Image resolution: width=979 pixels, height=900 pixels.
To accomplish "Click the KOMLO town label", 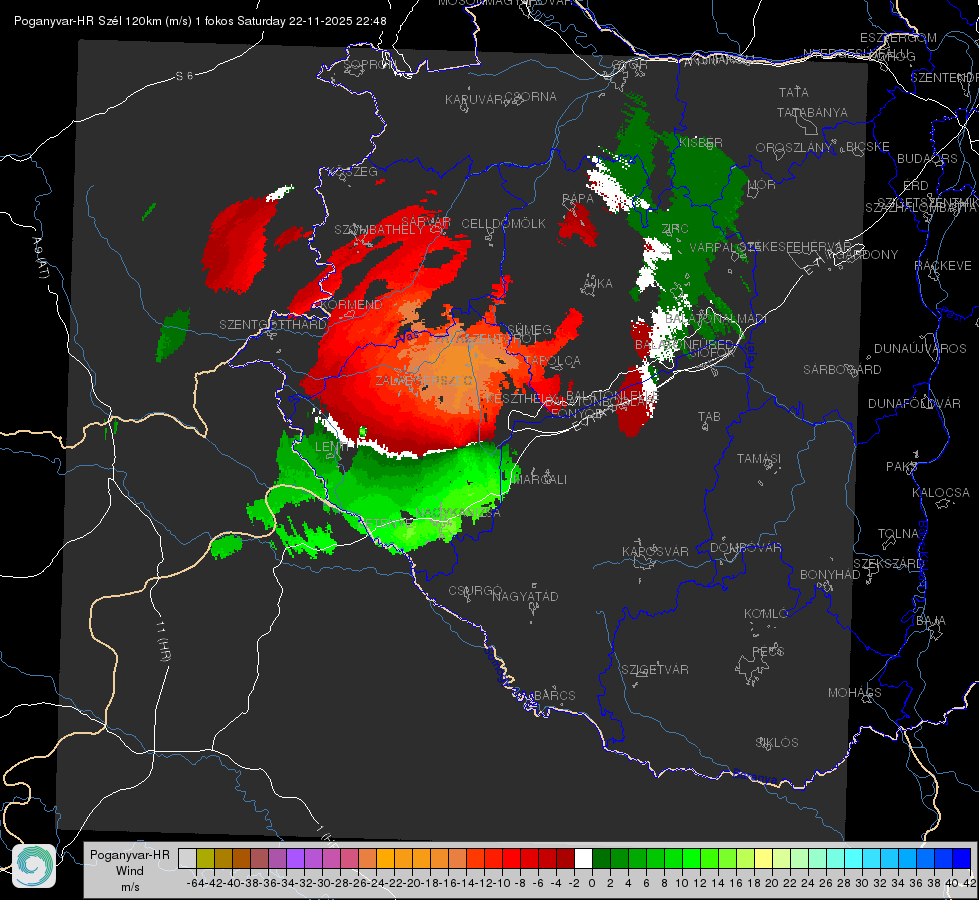I will pos(766,614).
